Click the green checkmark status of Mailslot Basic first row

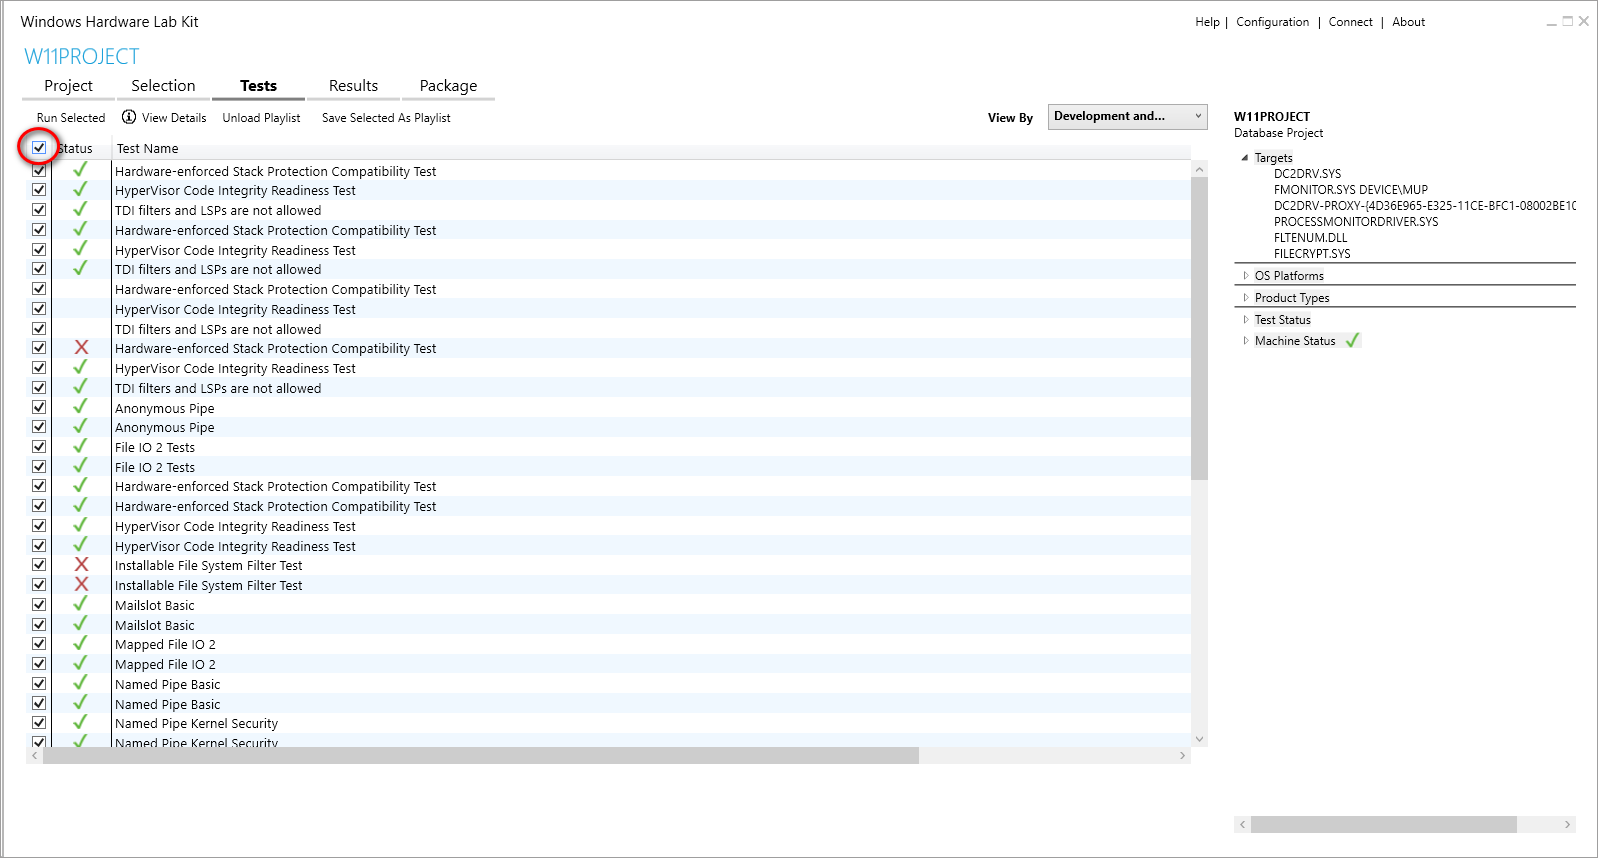coord(80,604)
